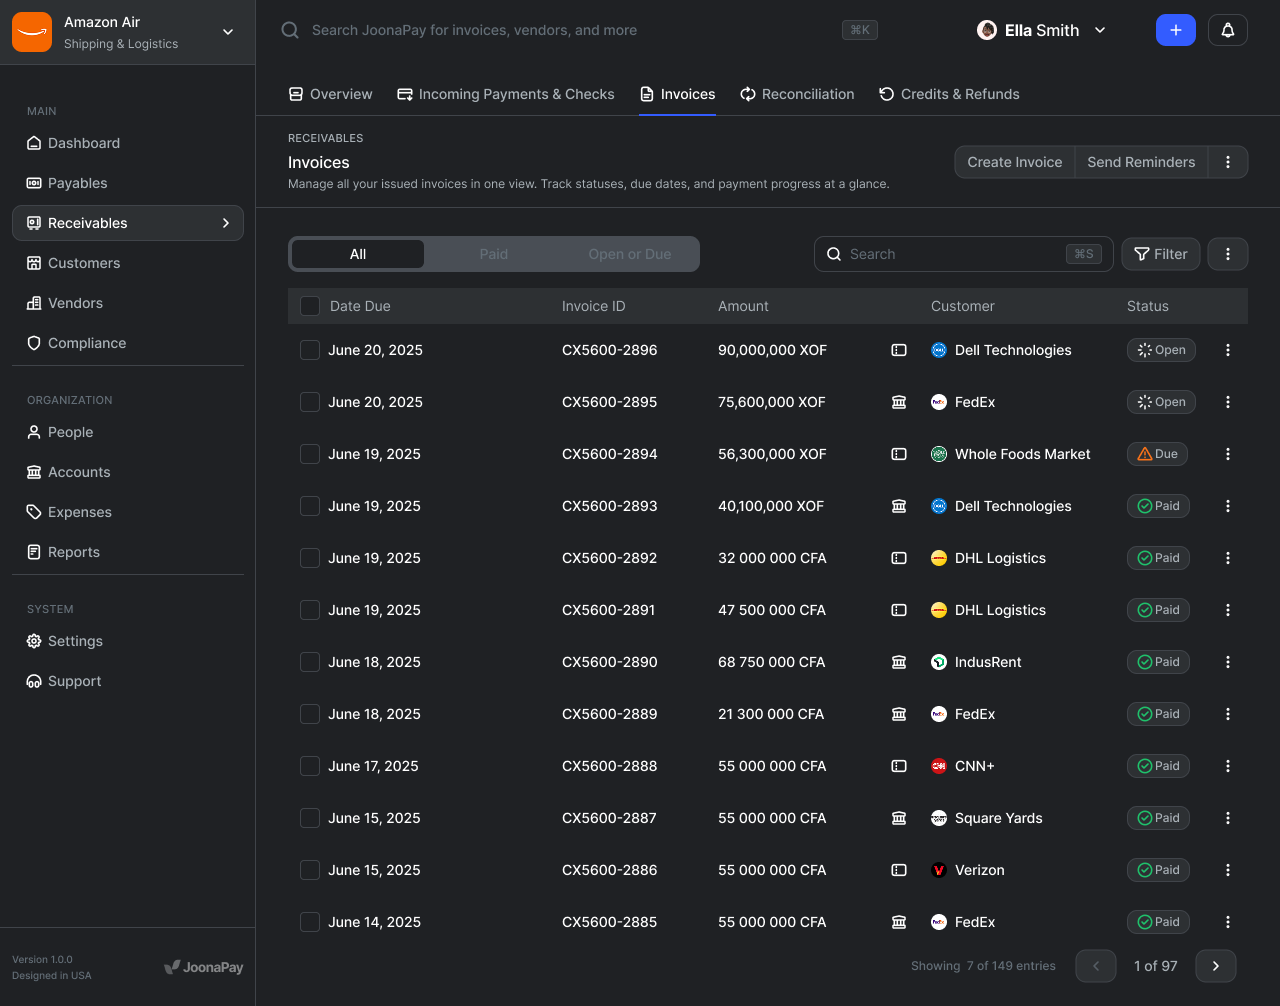The height and width of the screenshot is (1006, 1280).
Task: Go to Customers page
Action: point(128,263)
